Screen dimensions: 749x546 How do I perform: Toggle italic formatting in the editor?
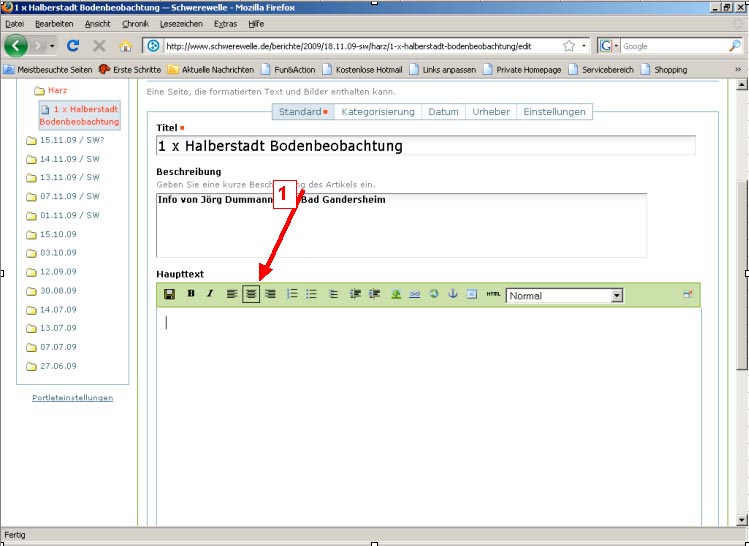tap(210, 294)
